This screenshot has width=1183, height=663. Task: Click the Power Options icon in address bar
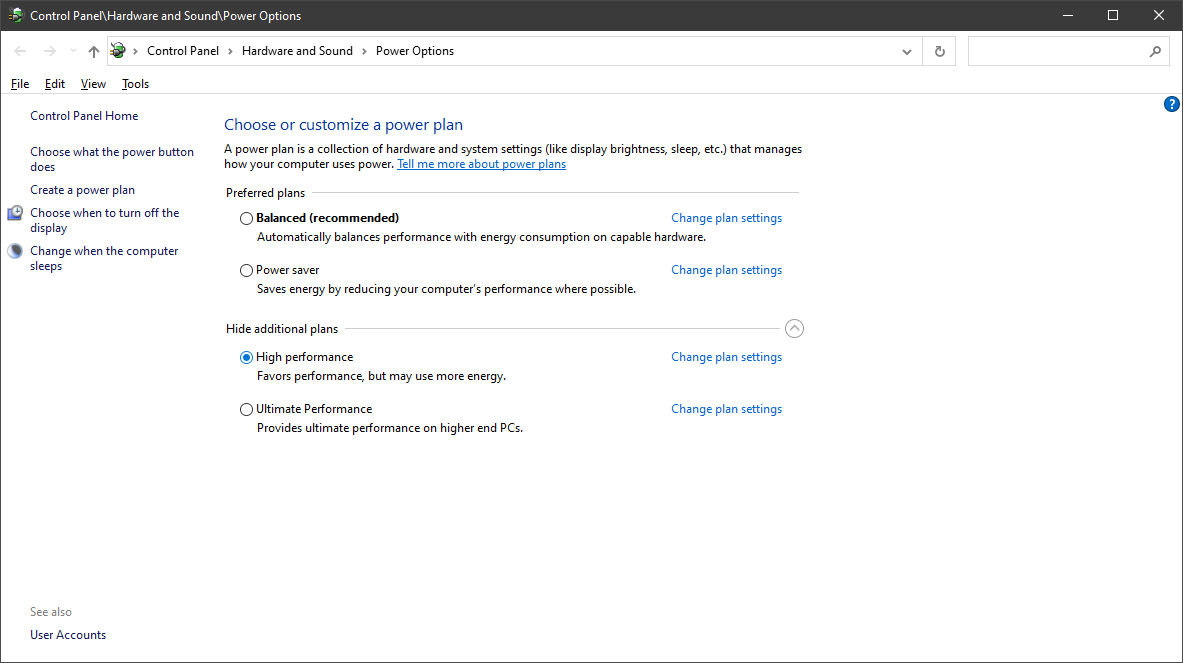[x=118, y=50]
